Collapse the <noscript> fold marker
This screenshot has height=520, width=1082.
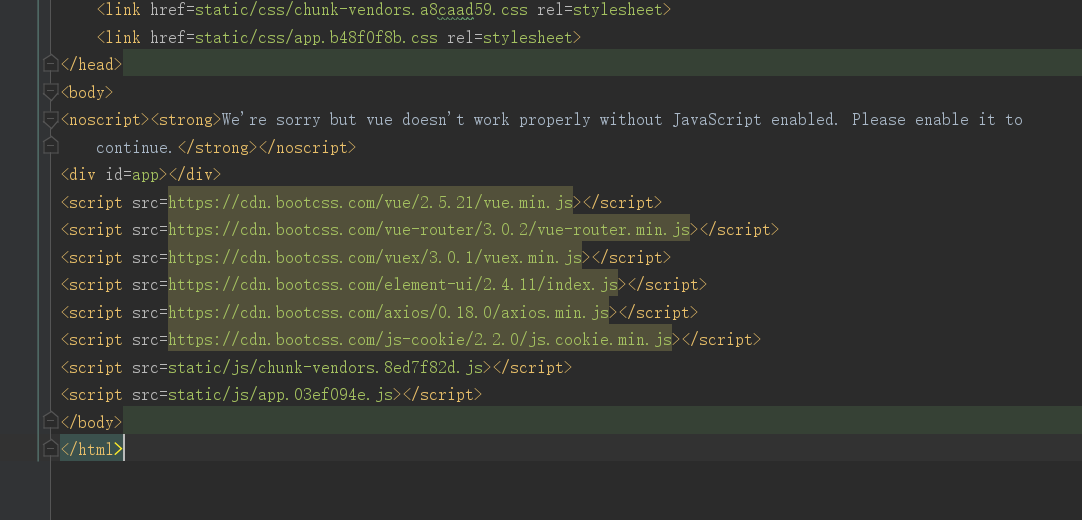pos(50,119)
